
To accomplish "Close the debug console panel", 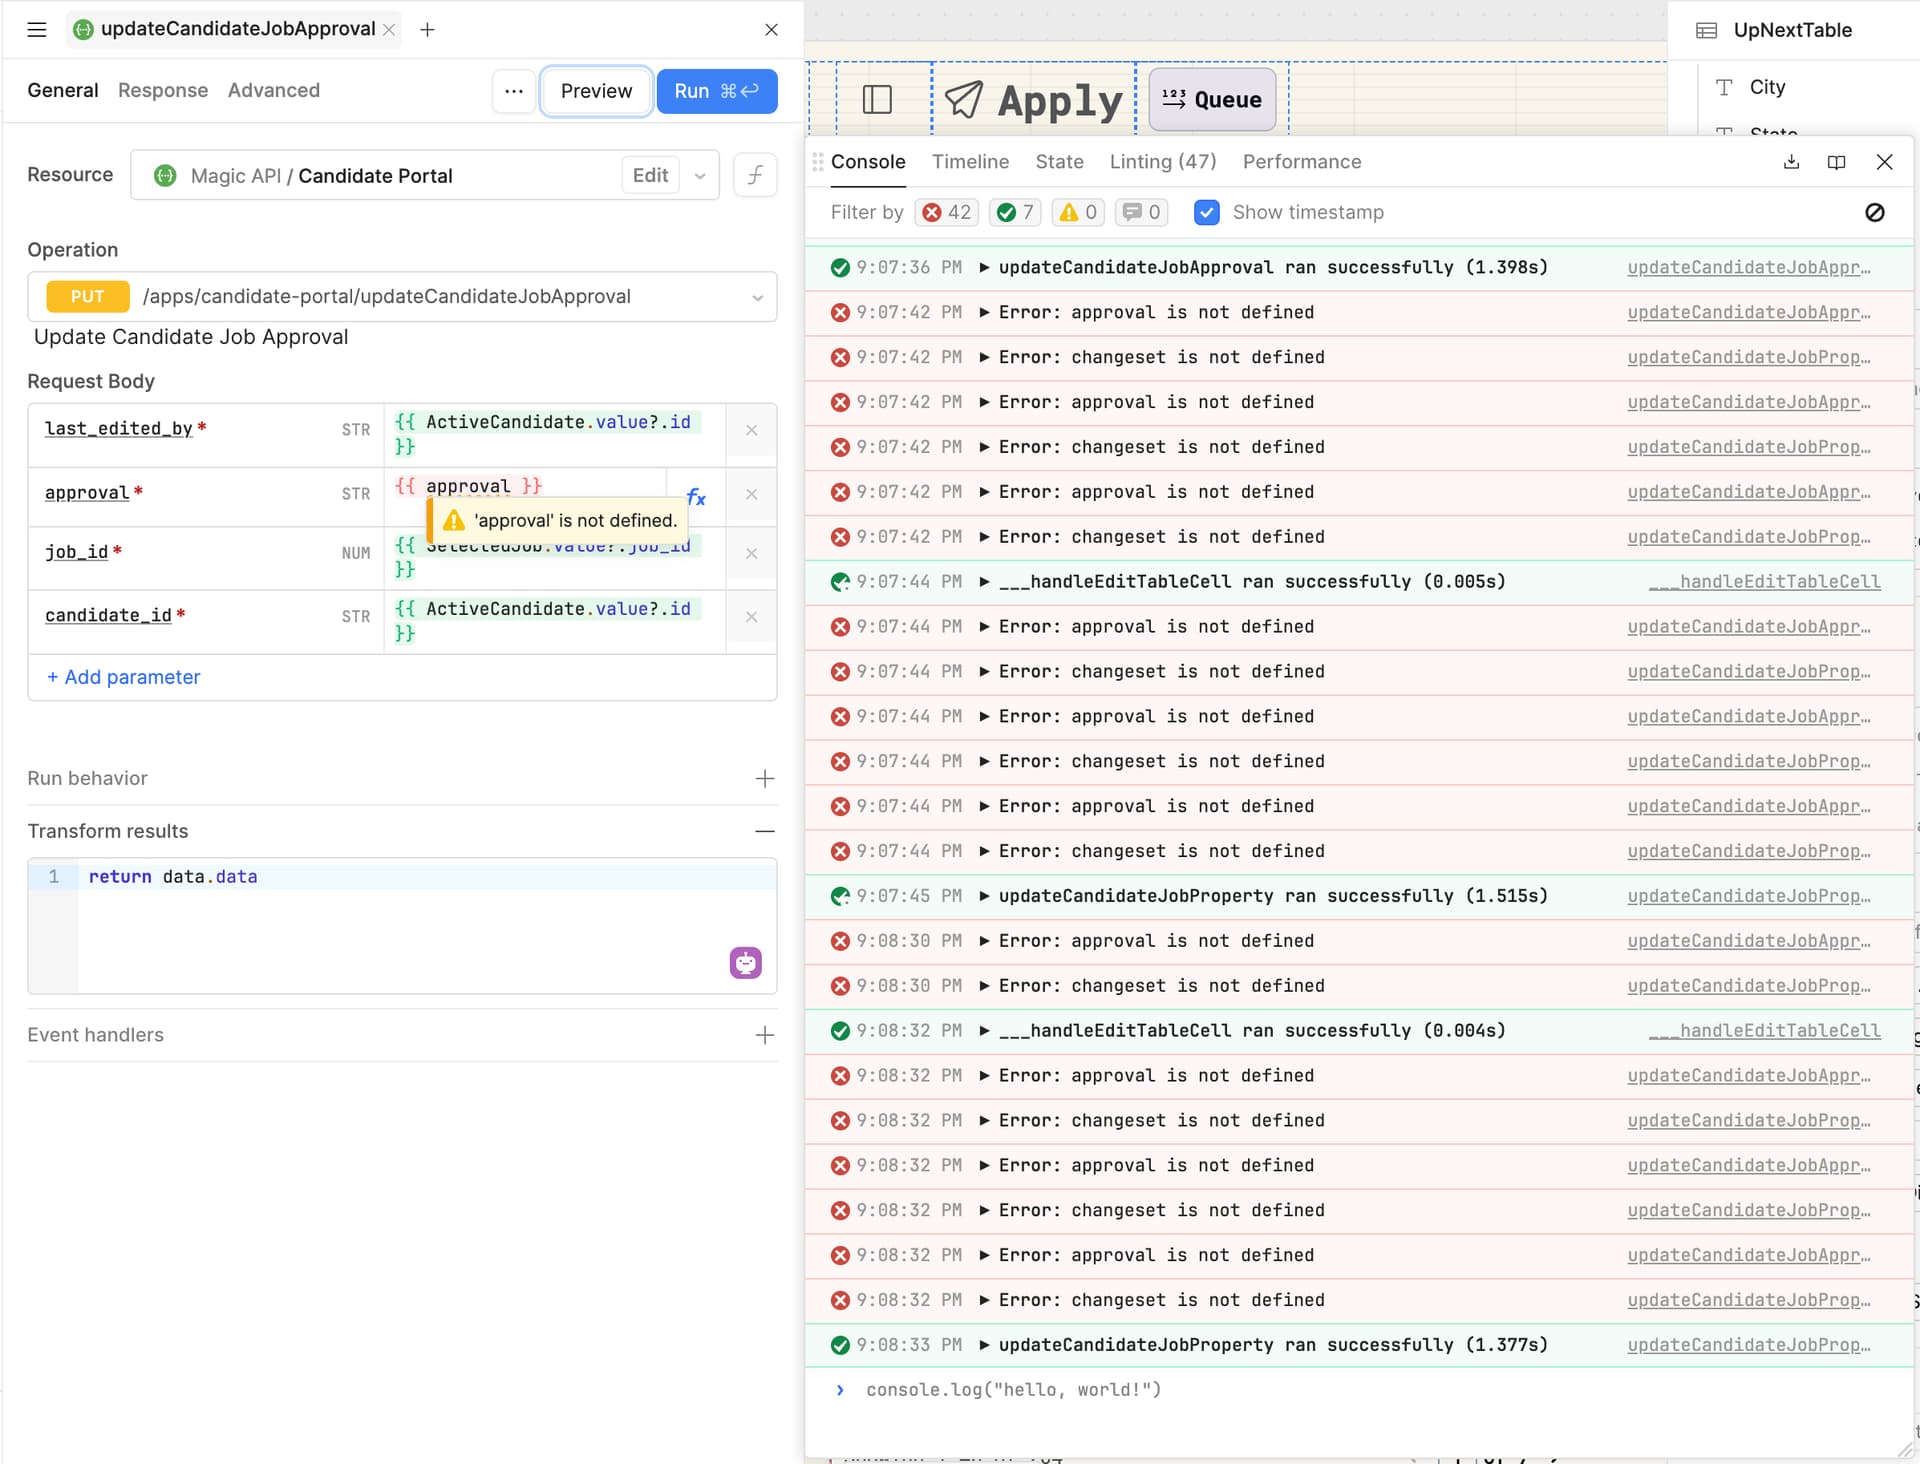I will [1884, 162].
